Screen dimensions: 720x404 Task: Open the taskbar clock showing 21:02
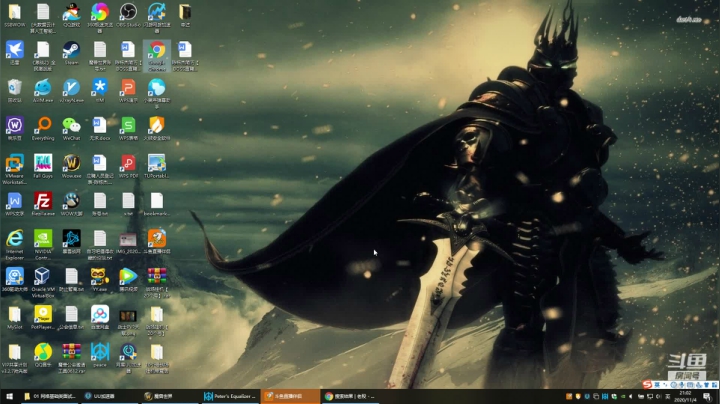[685, 396]
